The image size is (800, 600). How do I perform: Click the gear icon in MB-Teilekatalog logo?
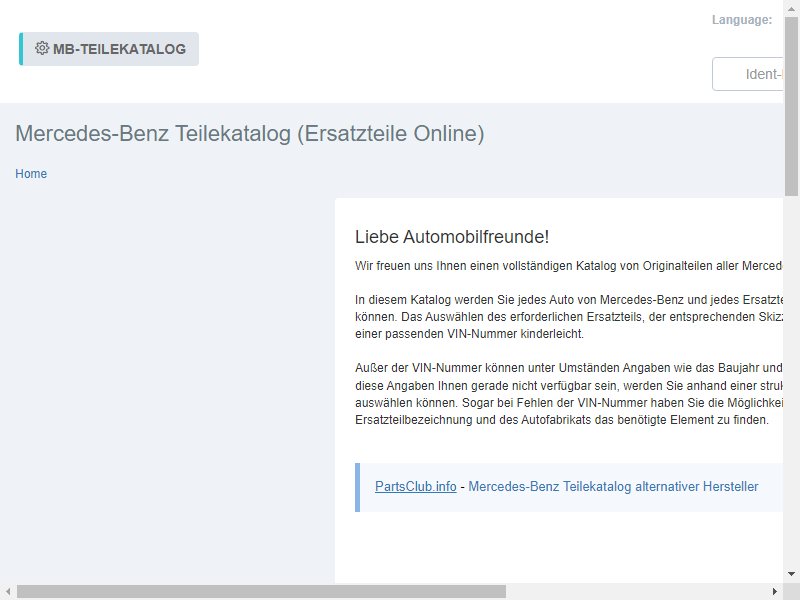pyautogui.click(x=42, y=48)
